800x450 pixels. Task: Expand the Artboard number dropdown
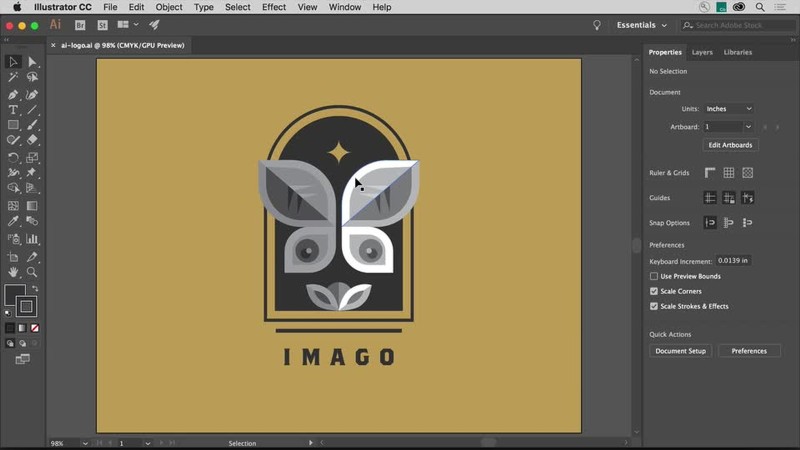point(728,127)
